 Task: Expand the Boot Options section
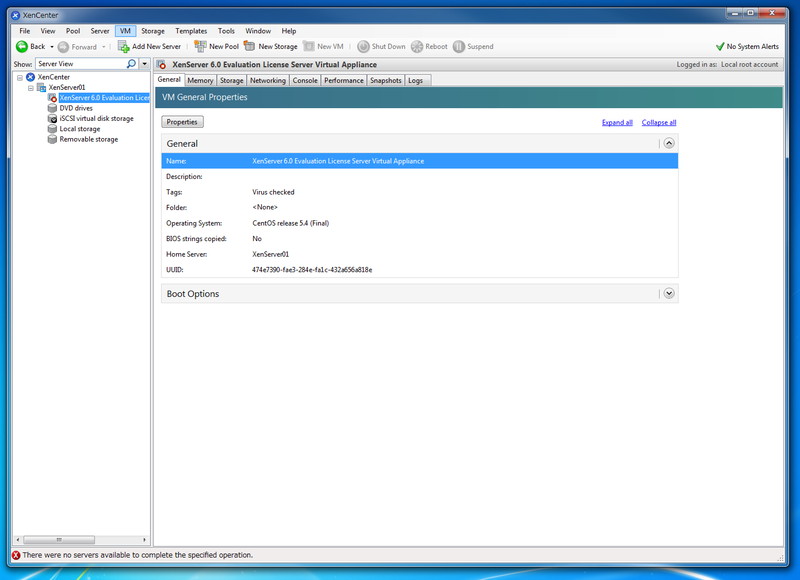pos(669,293)
